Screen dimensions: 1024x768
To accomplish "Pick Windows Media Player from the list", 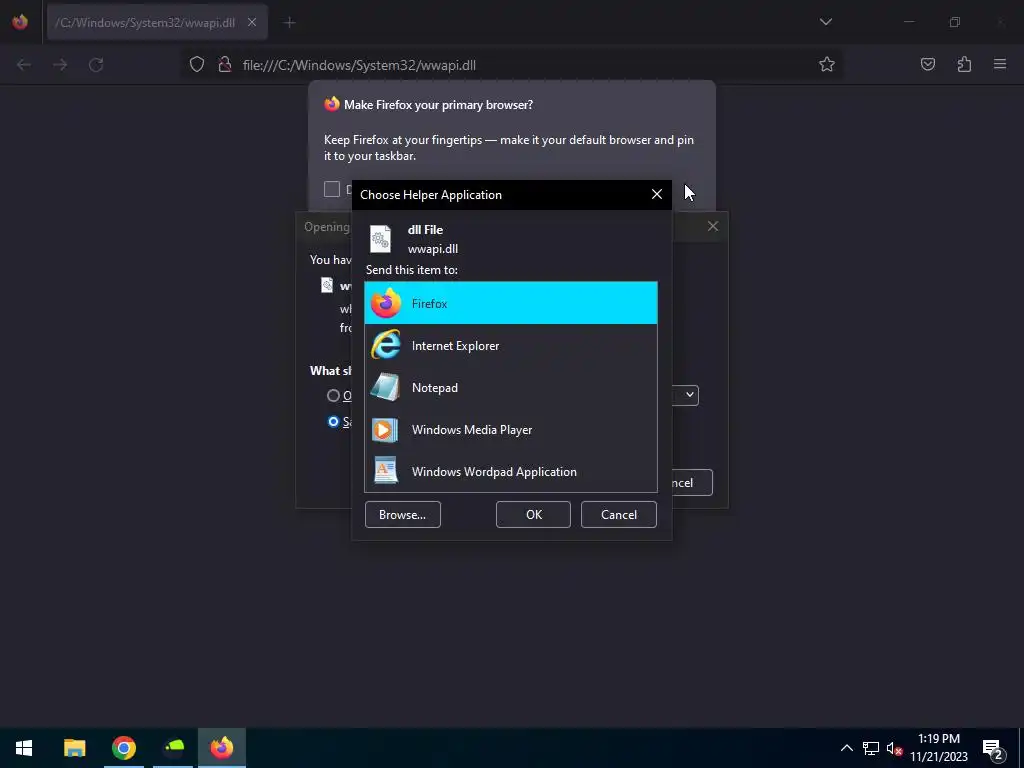I will 511,429.
